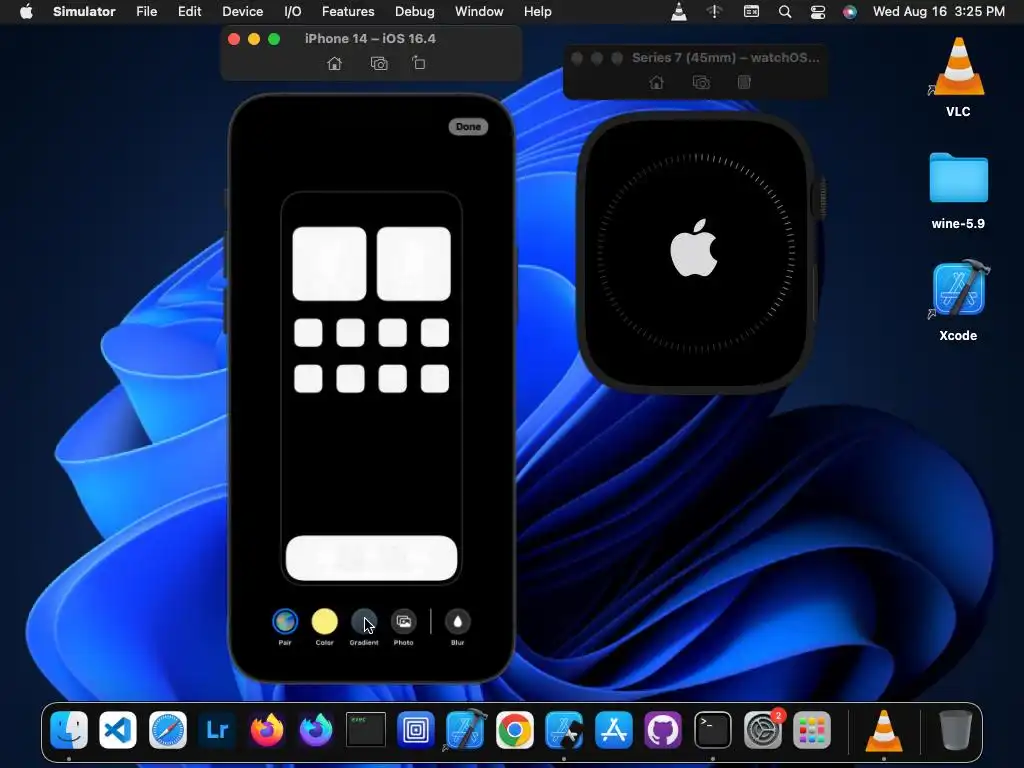This screenshot has height=768, width=1024.
Task: Open the File menu
Action: point(146,12)
